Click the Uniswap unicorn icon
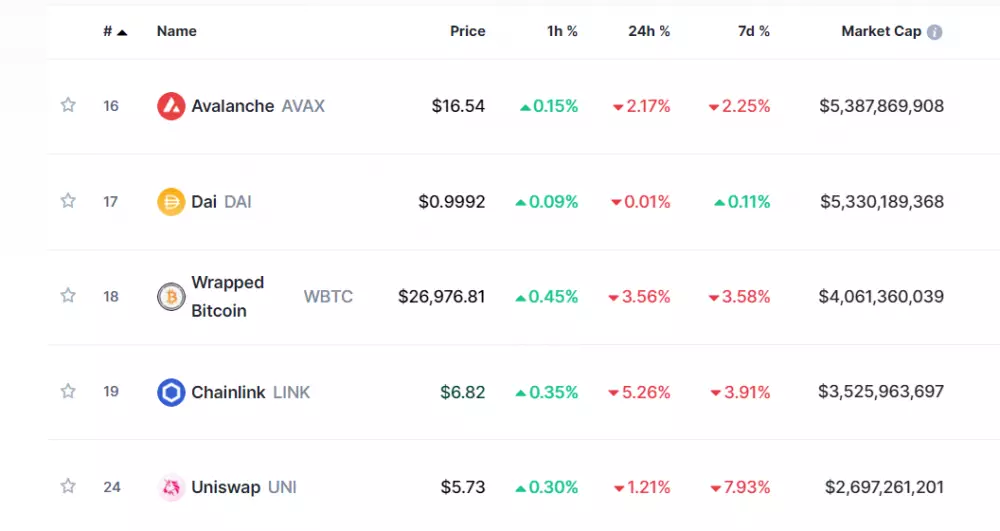 (171, 488)
